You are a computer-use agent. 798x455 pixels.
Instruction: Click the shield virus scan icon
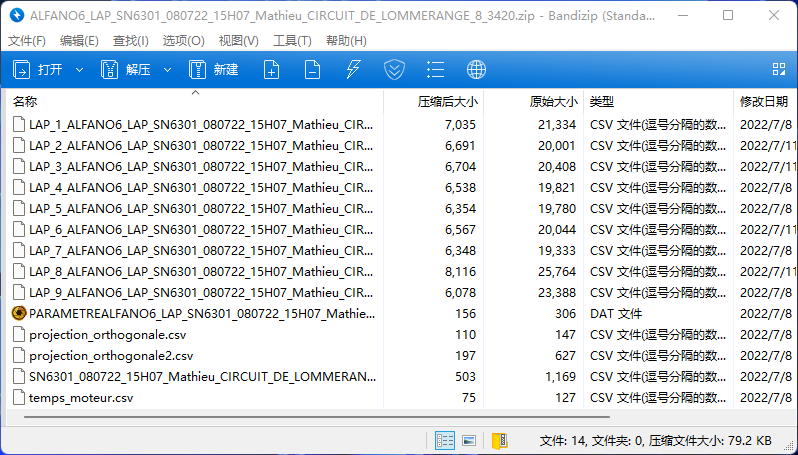click(394, 70)
